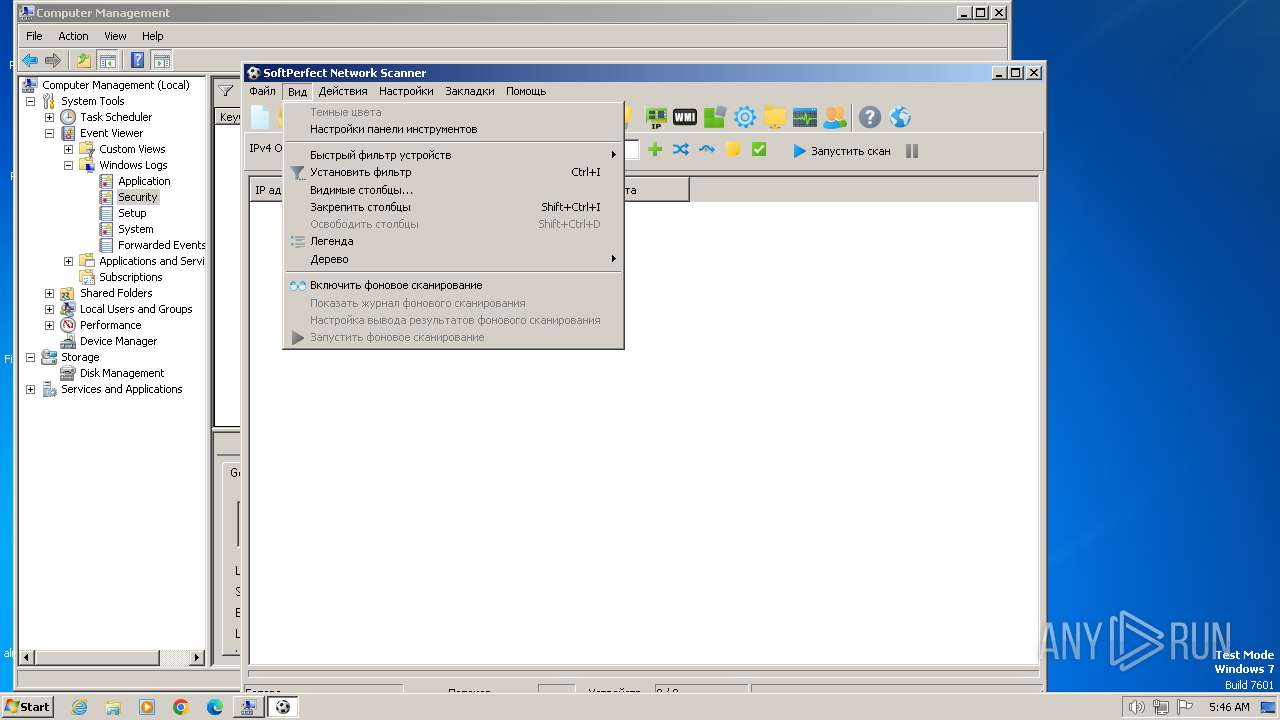Open the blue gear settings icon

tap(745, 118)
